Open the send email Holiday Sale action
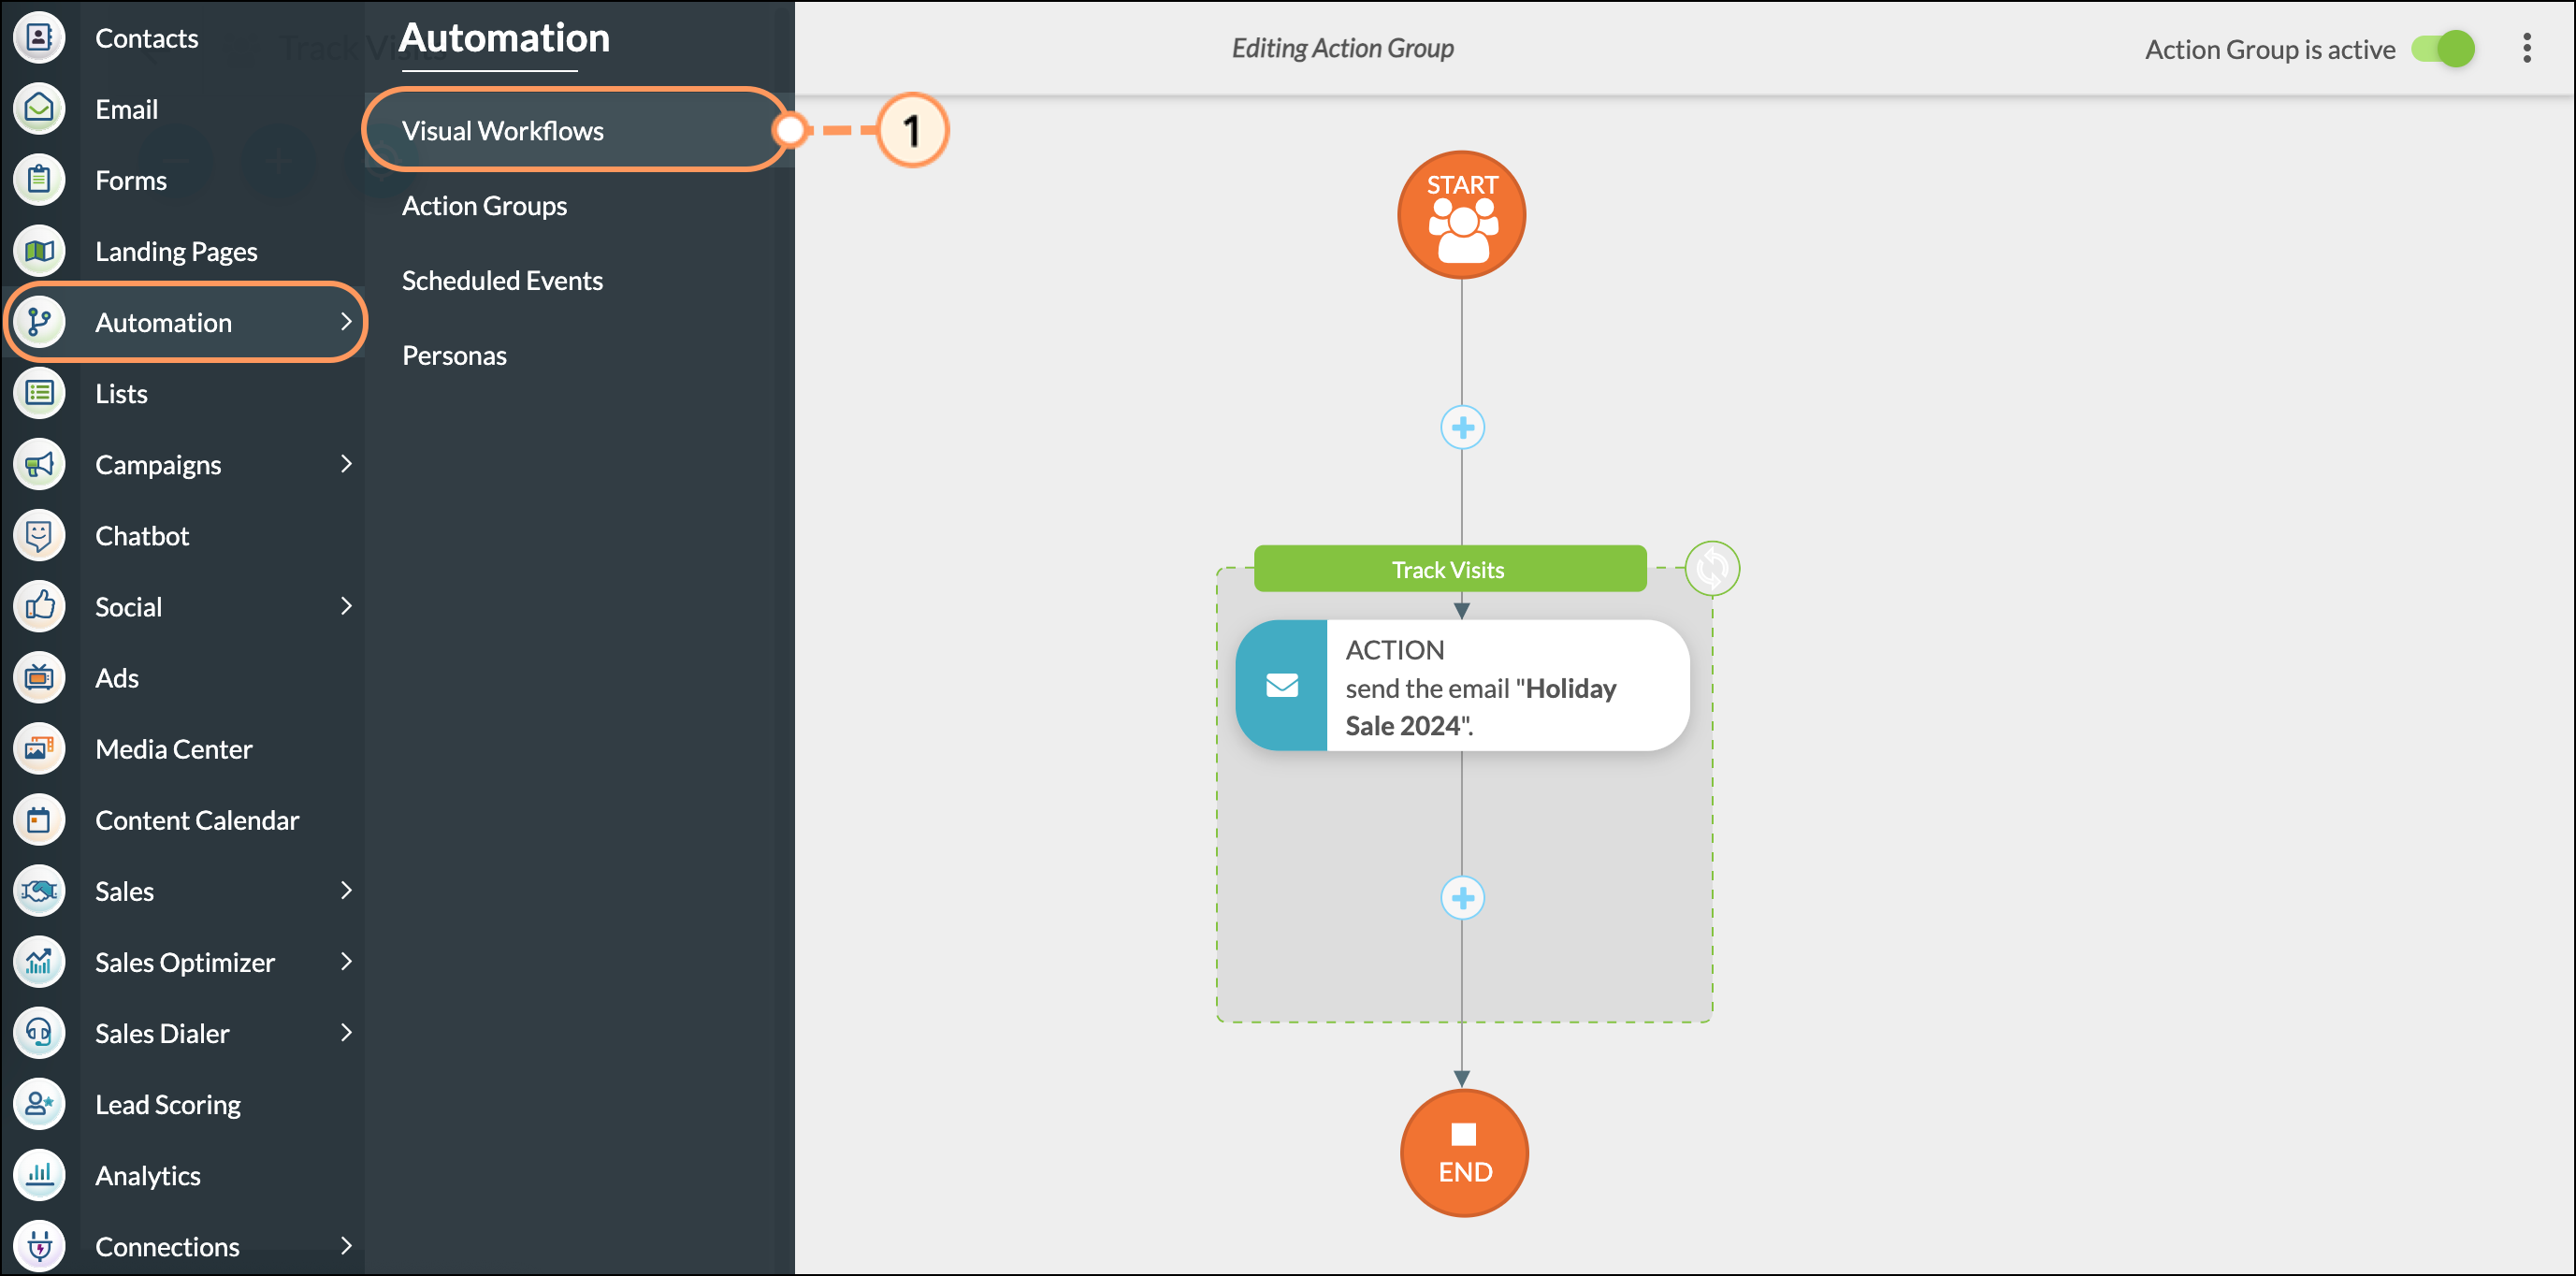The height and width of the screenshot is (1276, 2576). pyautogui.click(x=1462, y=685)
